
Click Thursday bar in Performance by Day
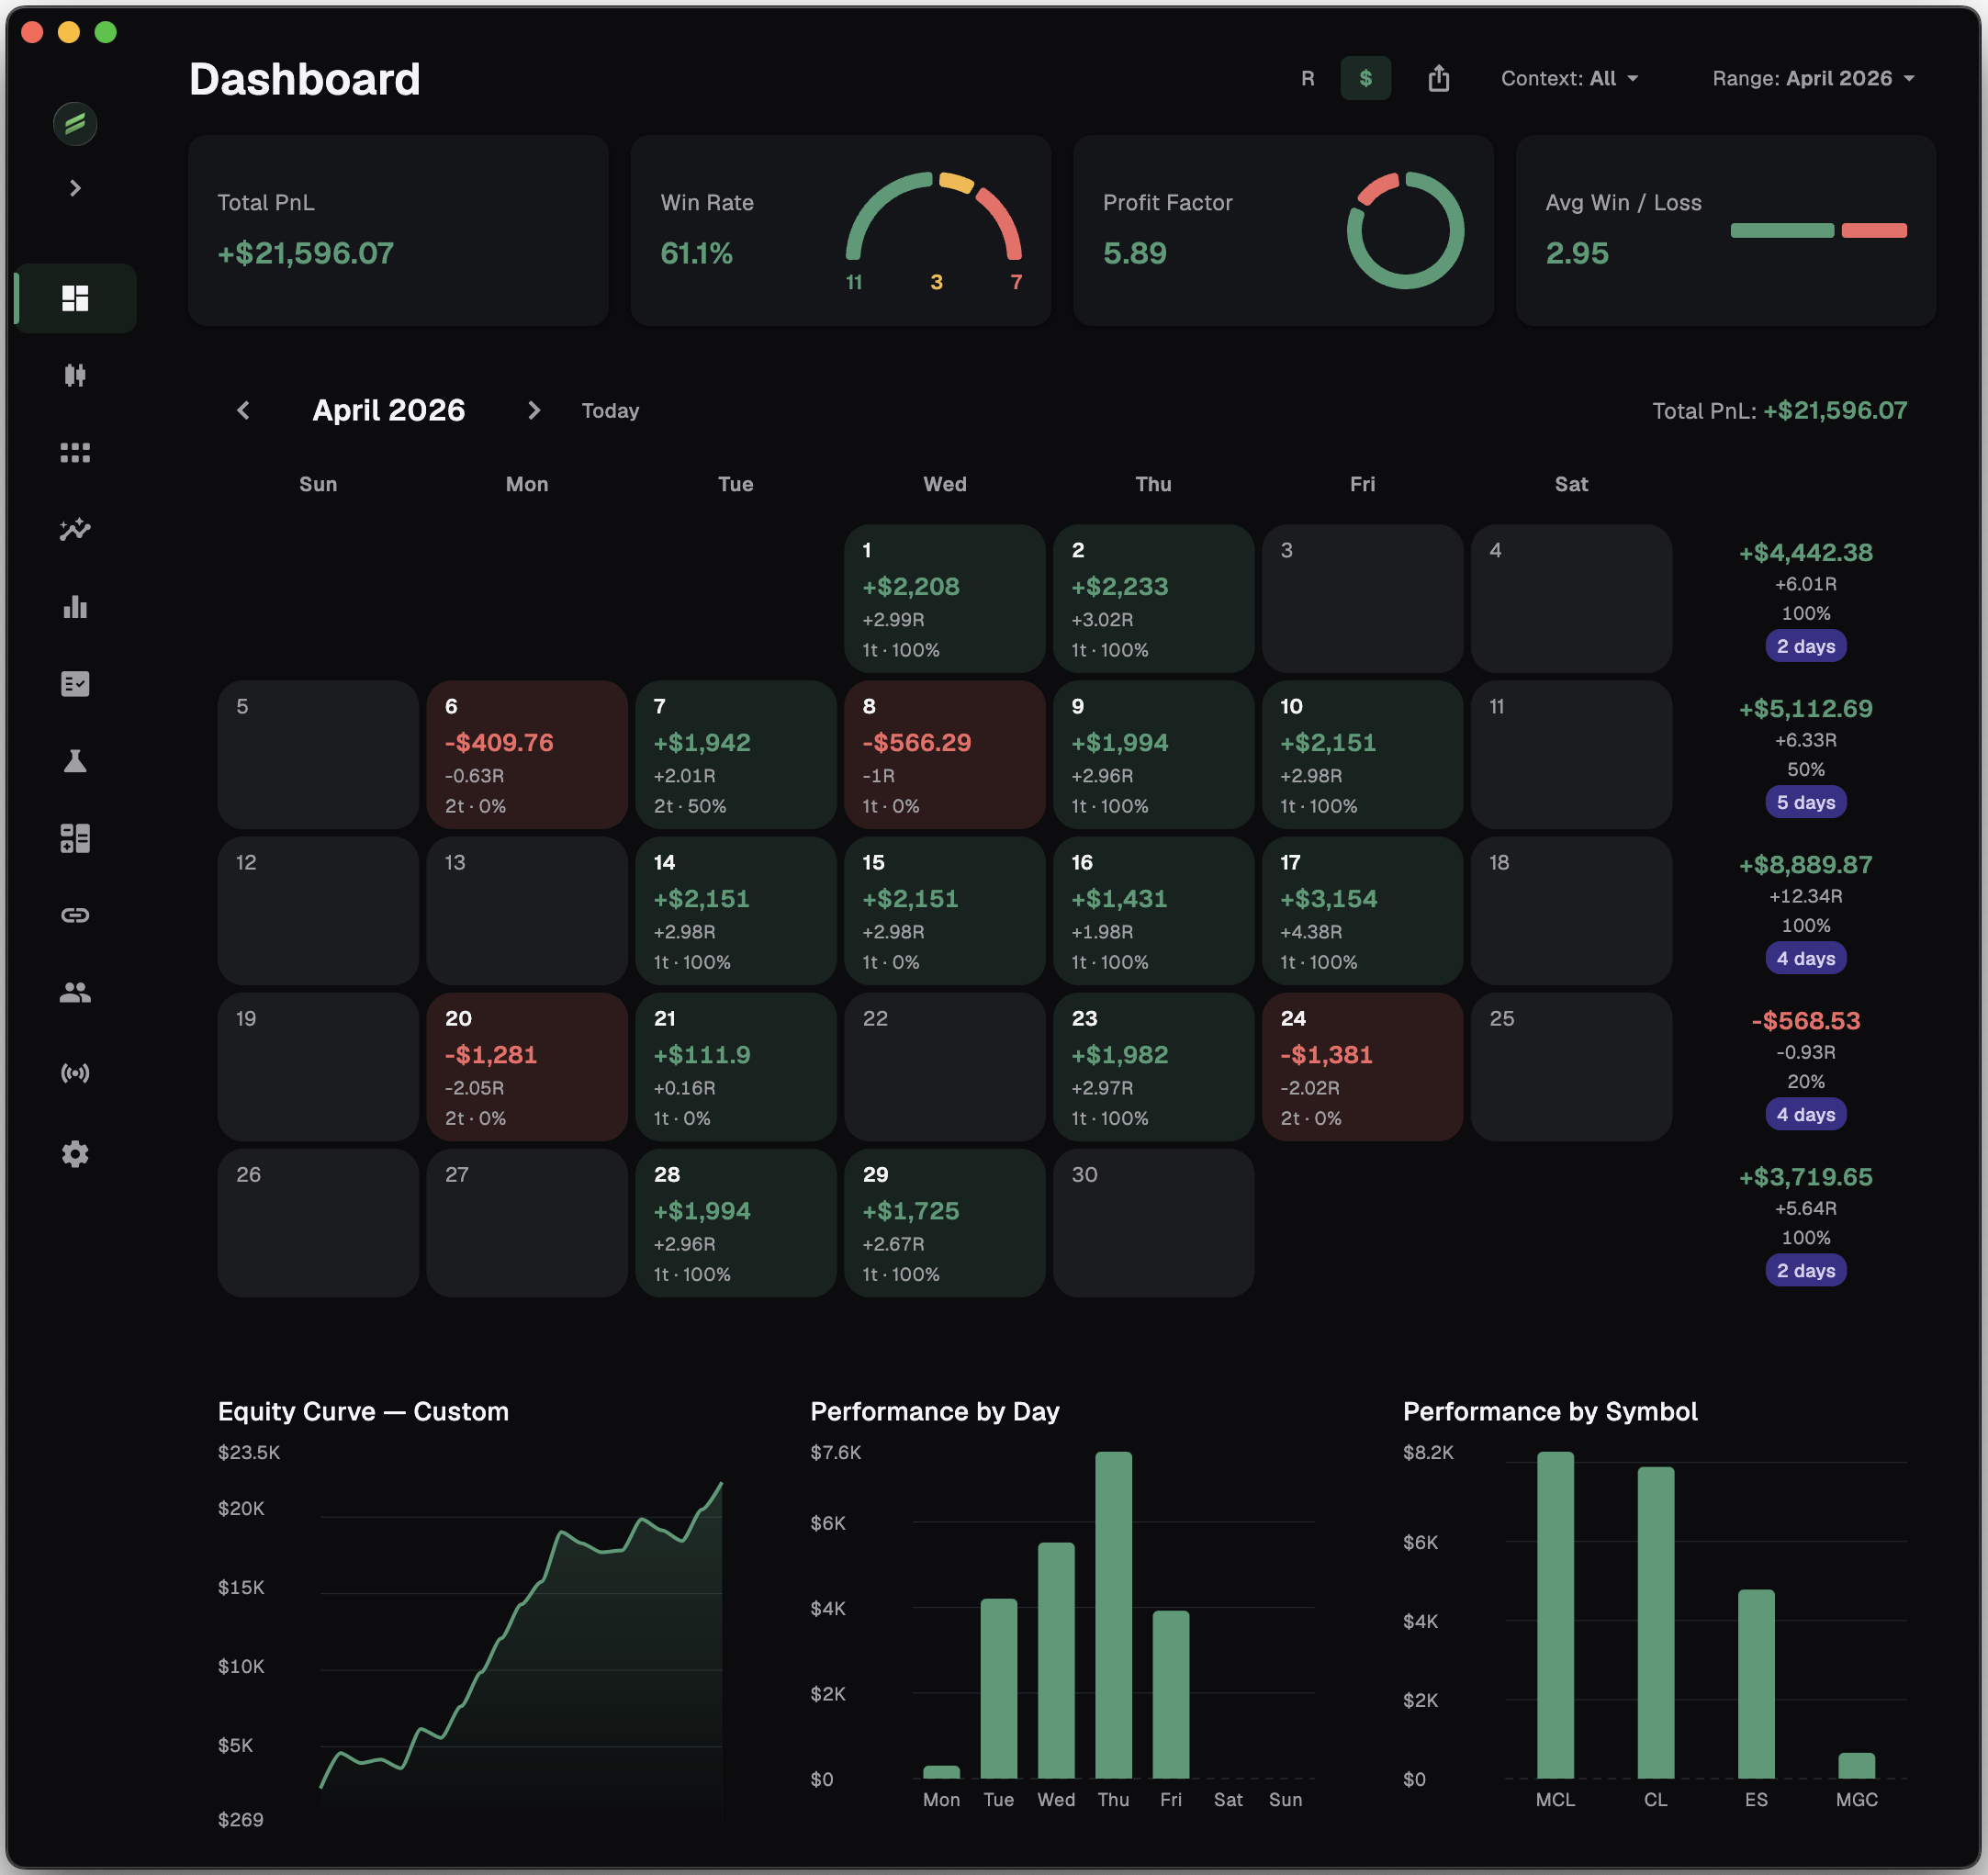coord(1113,1614)
